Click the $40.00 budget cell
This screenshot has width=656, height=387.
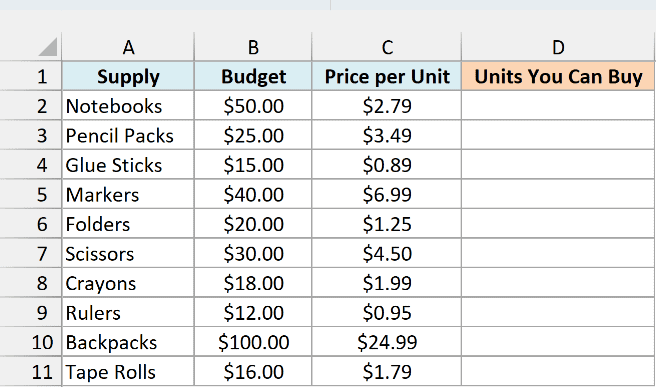tap(253, 194)
